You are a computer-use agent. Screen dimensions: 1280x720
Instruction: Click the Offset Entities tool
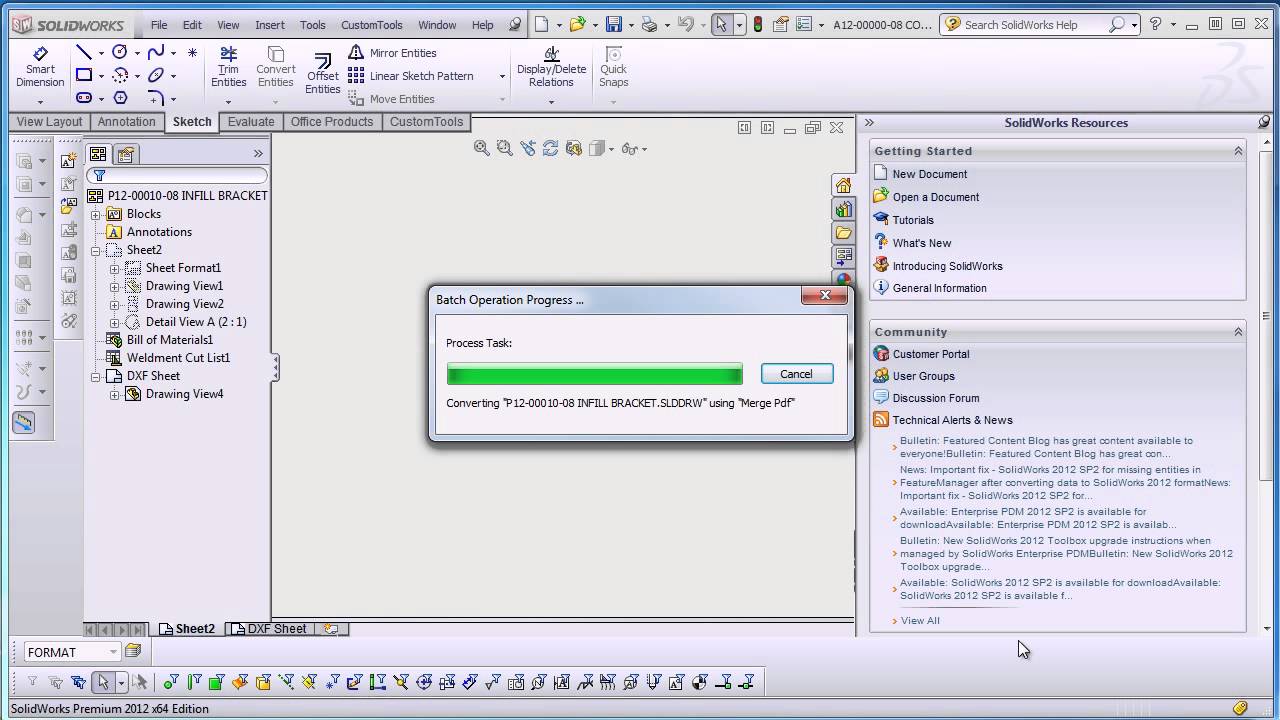tap(322, 74)
